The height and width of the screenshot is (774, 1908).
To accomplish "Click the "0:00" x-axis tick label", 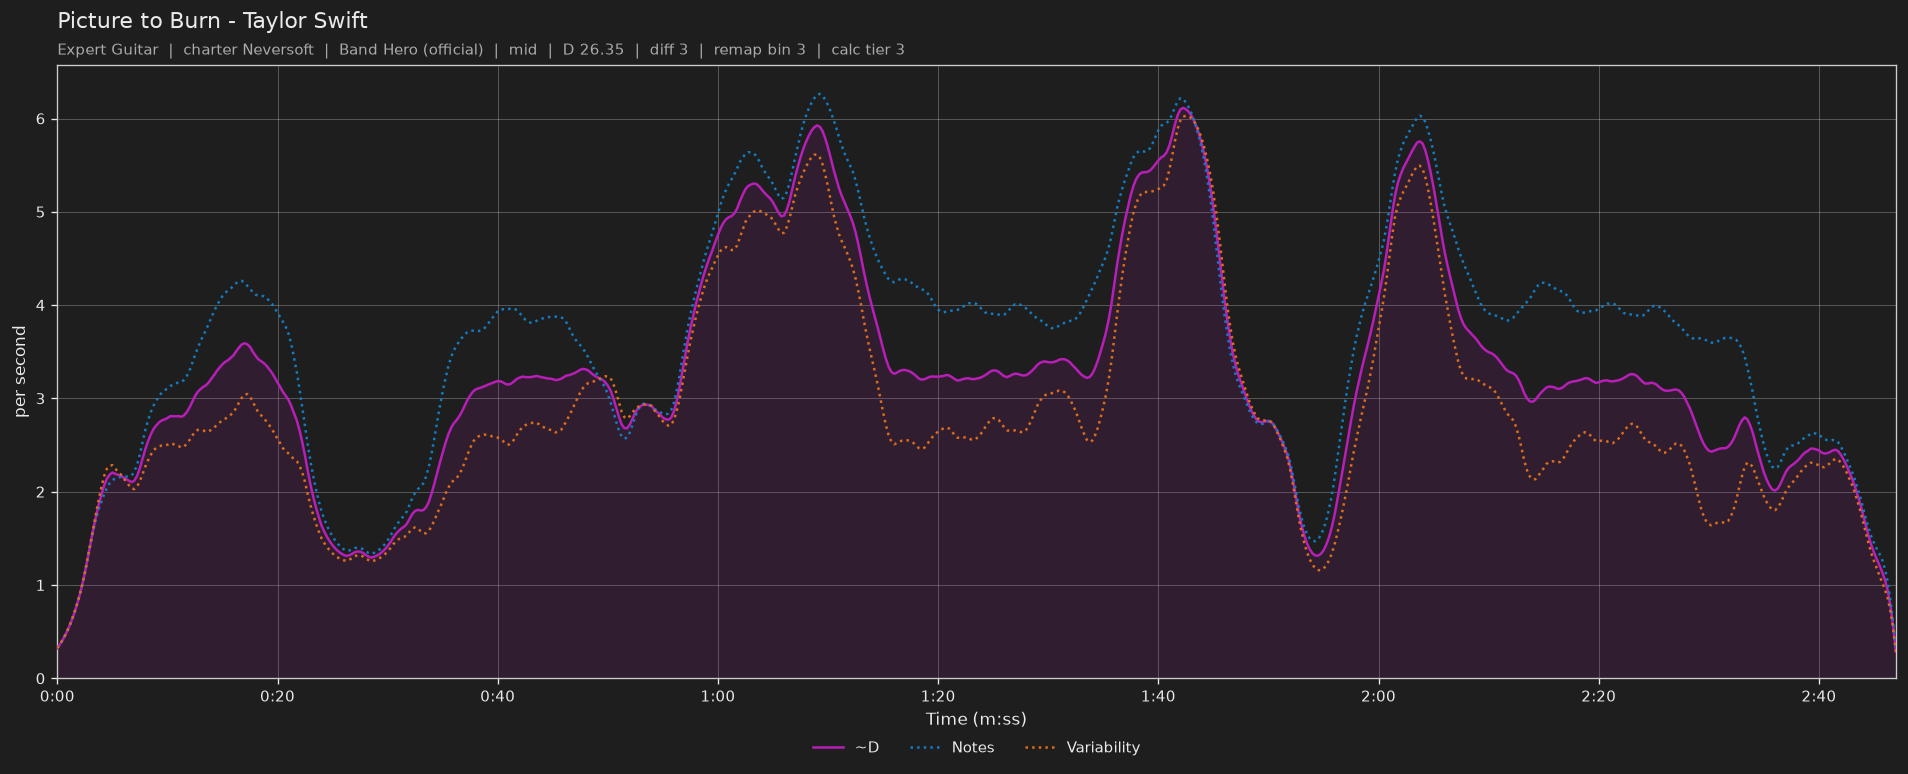I will [57, 696].
